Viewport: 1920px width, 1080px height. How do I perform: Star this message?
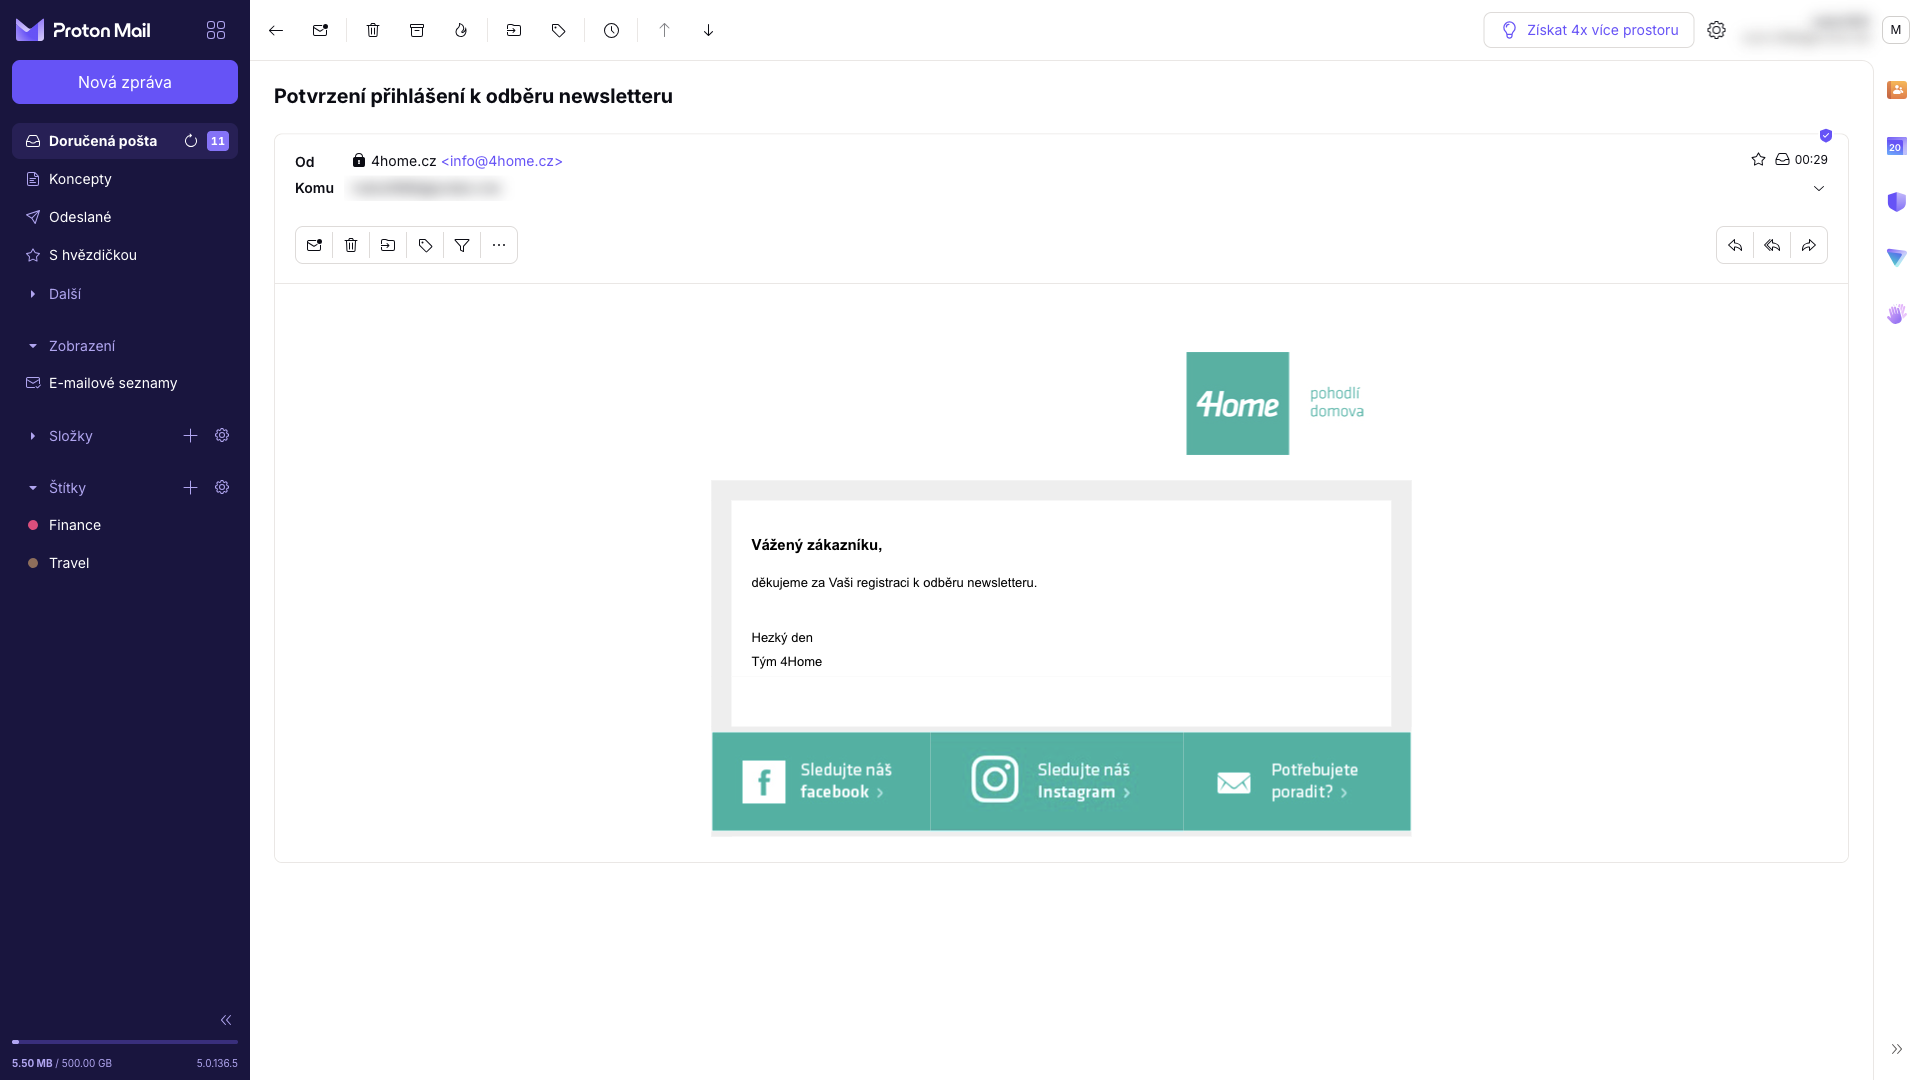pyautogui.click(x=1758, y=159)
